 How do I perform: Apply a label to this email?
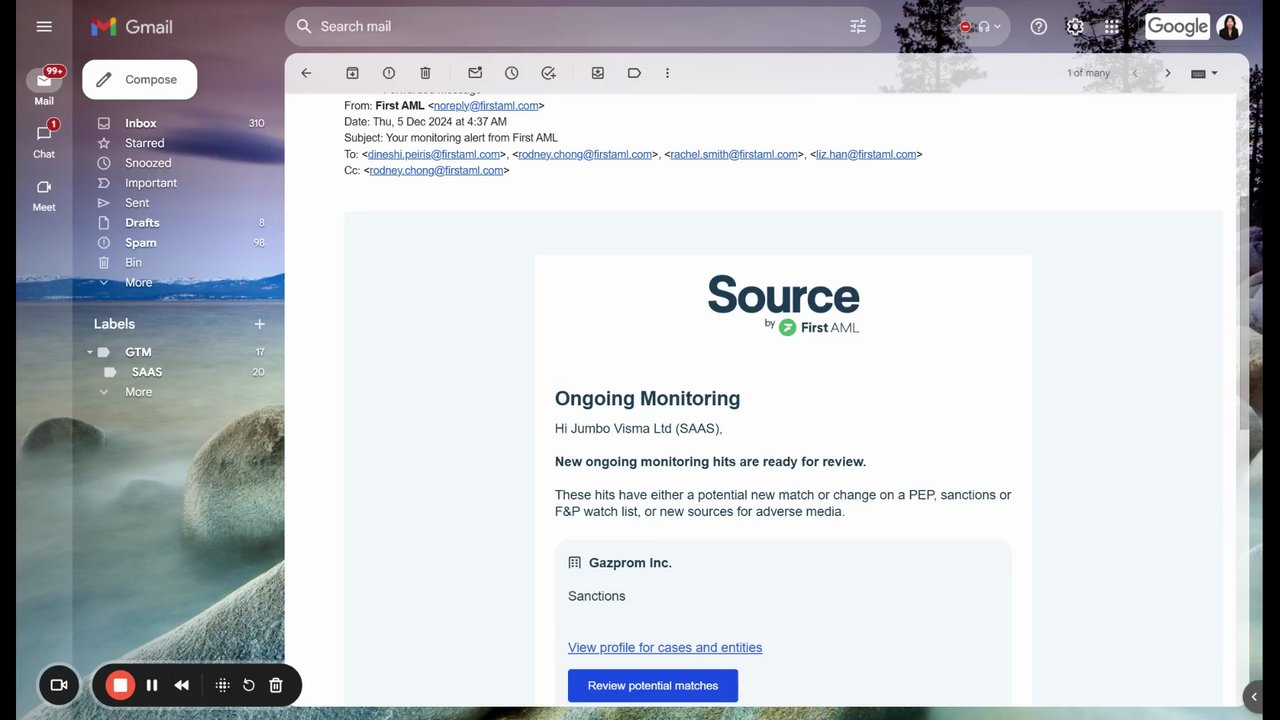coord(634,73)
